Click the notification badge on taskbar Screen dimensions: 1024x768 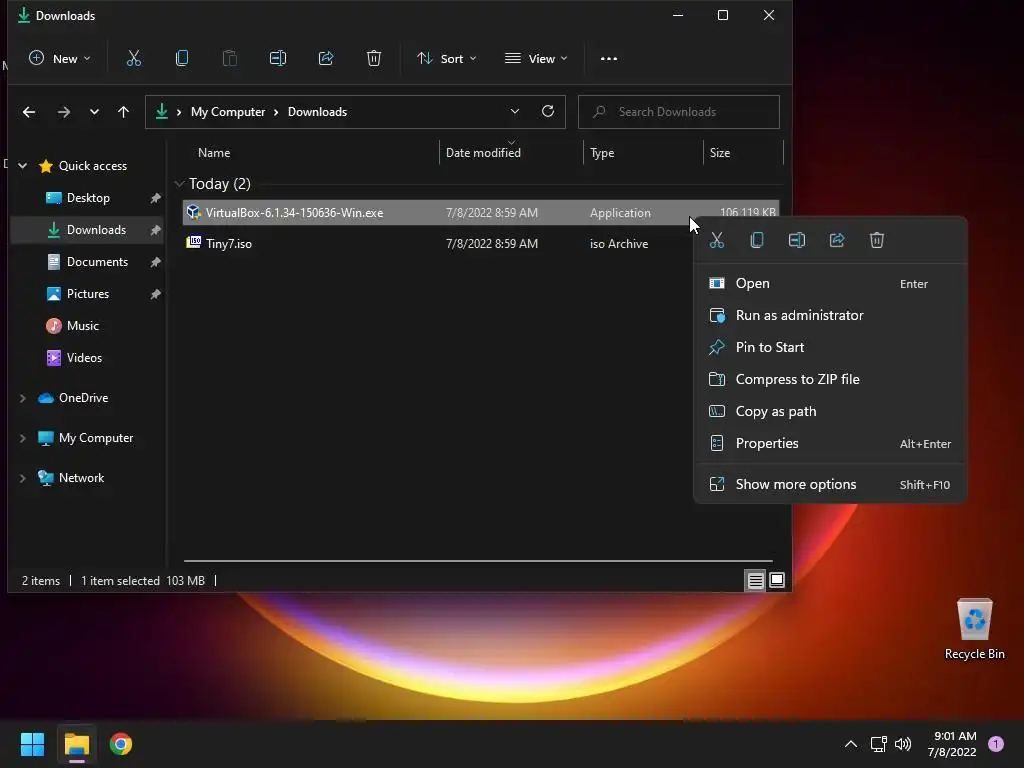pos(996,744)
